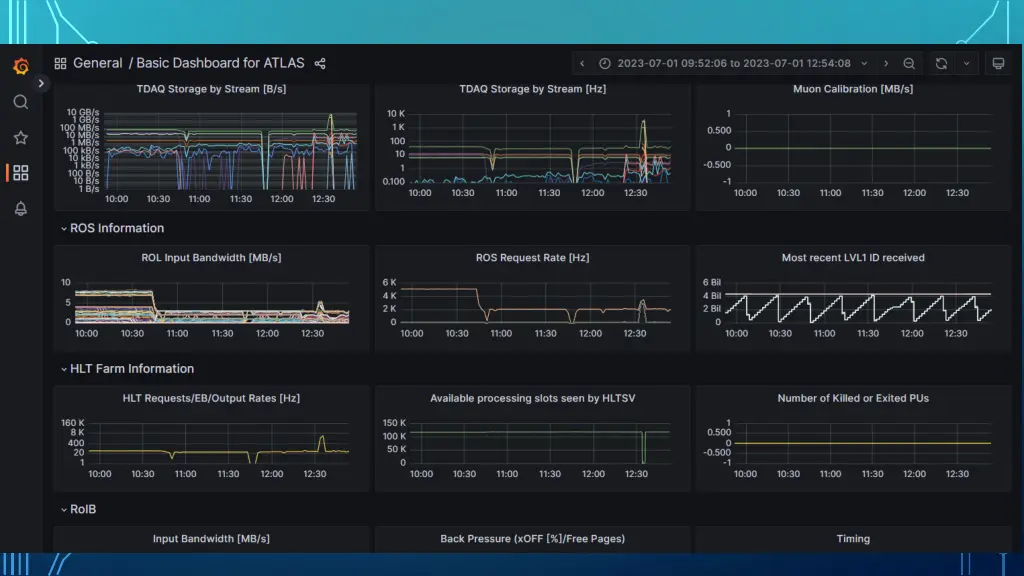Open the Input Bandwidth [MB/s] panel title
Viewport: 1024px width, 576px height.
click(x=211, y=539)
